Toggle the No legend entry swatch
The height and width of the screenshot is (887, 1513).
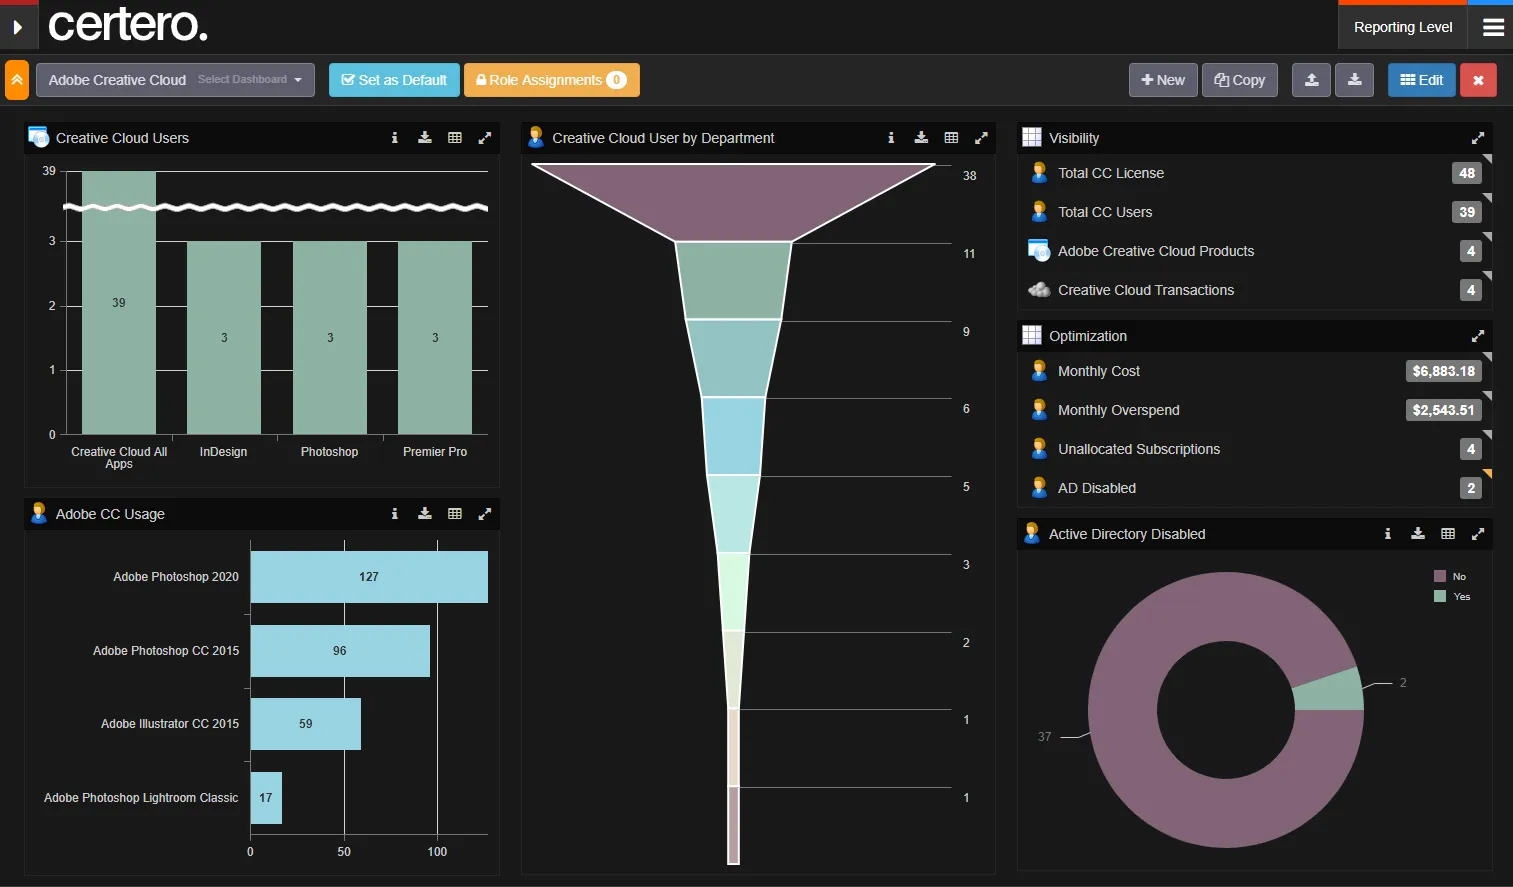(1440, 576)
